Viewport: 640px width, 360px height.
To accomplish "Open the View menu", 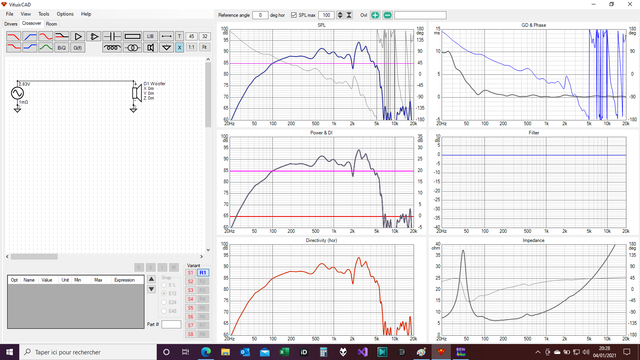I will [x=26, y=14].
